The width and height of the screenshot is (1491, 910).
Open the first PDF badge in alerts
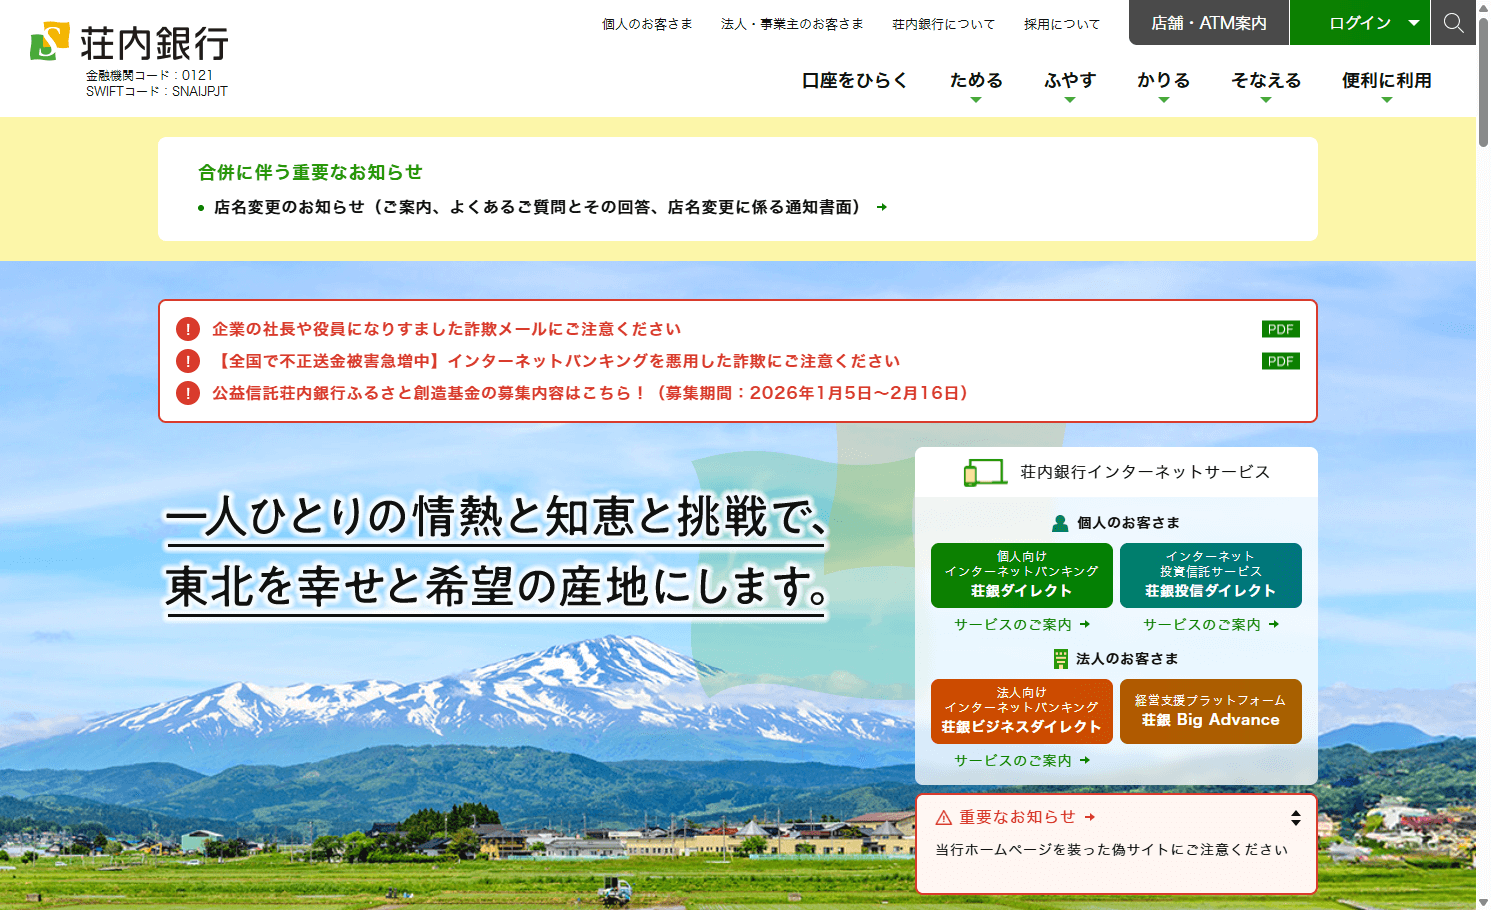tap(1280, 329)
